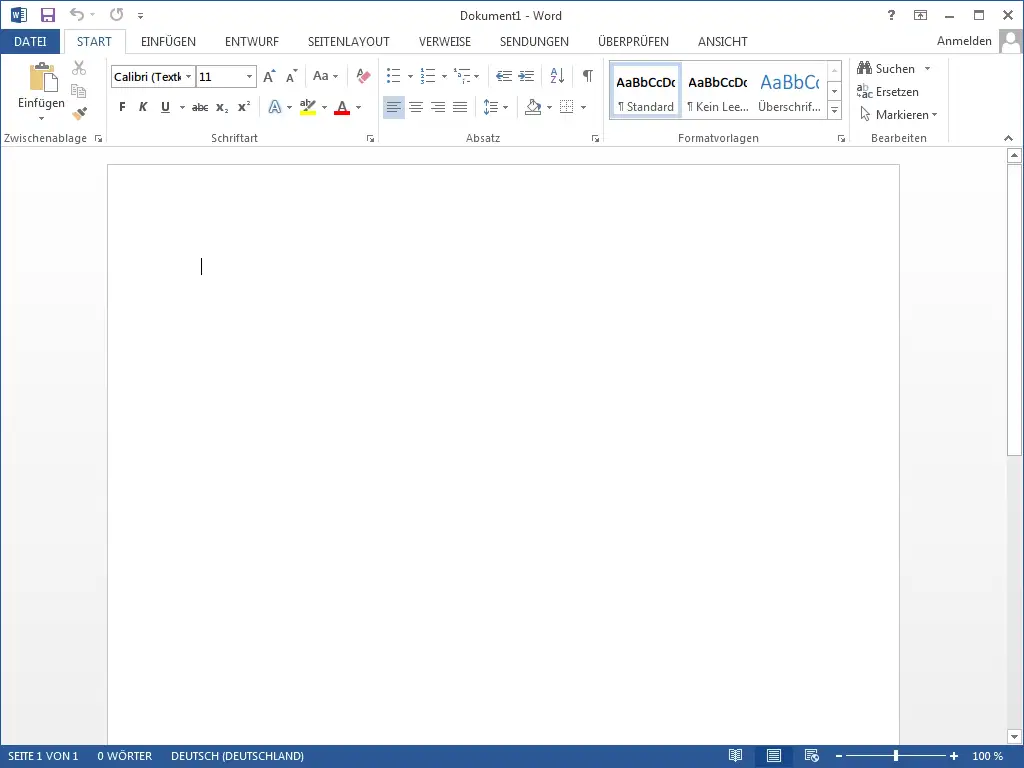Open the font name dropdown

tap(188, 77)
